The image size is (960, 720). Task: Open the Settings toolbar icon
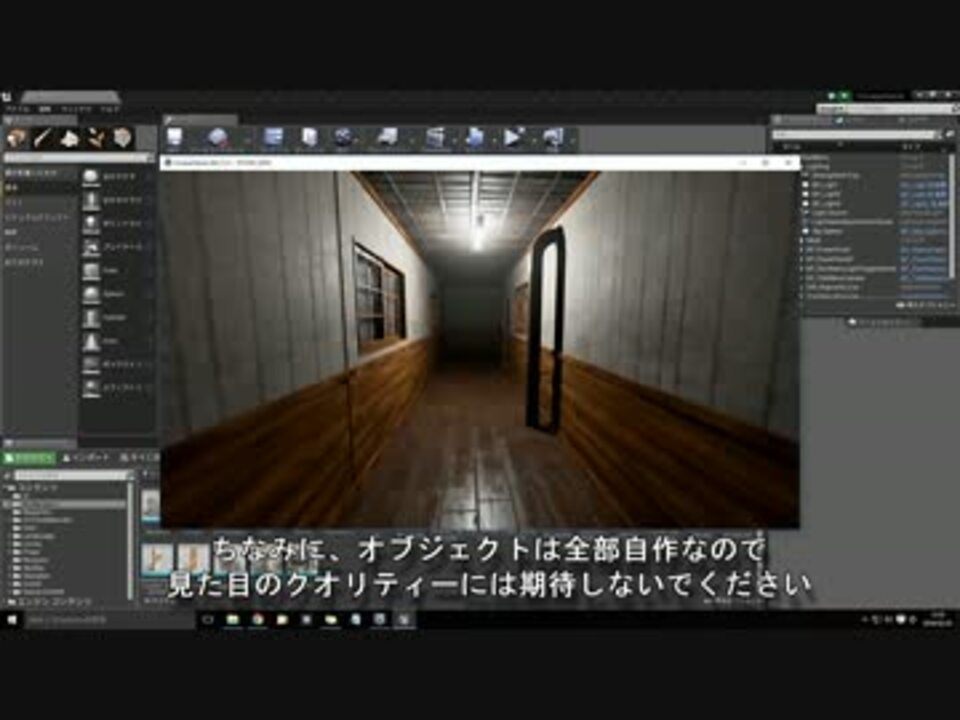coord(344,138)
